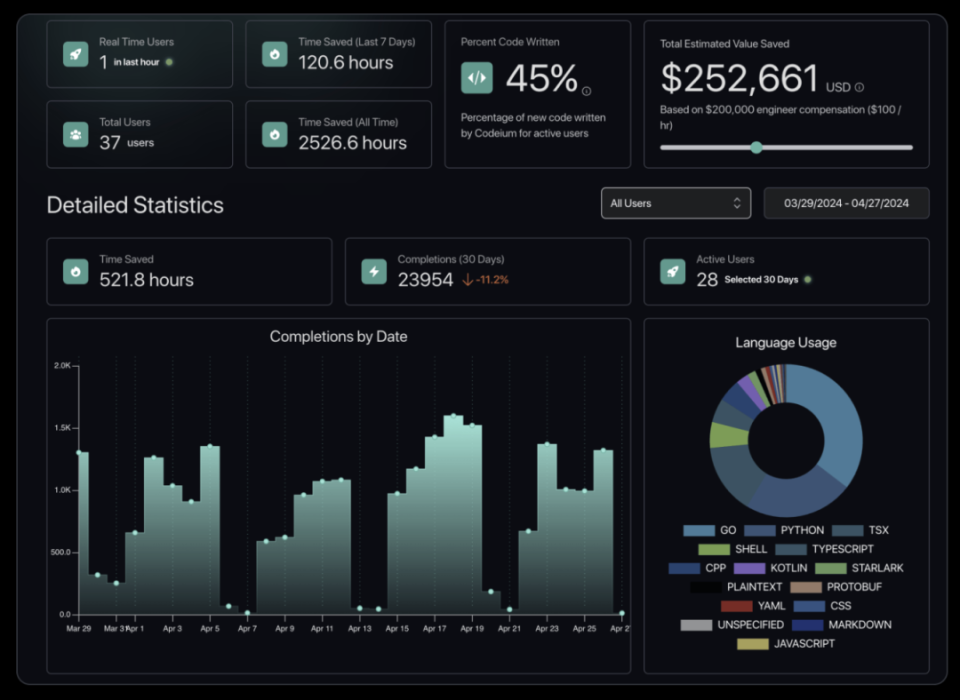The image size is (960, 700).
Task: Click the rocket icon beside Active Users
Action: [x=672, y=271]
